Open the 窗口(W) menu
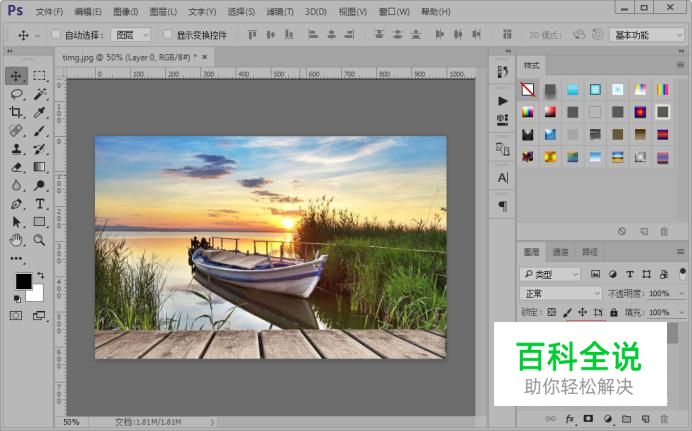 394,12
